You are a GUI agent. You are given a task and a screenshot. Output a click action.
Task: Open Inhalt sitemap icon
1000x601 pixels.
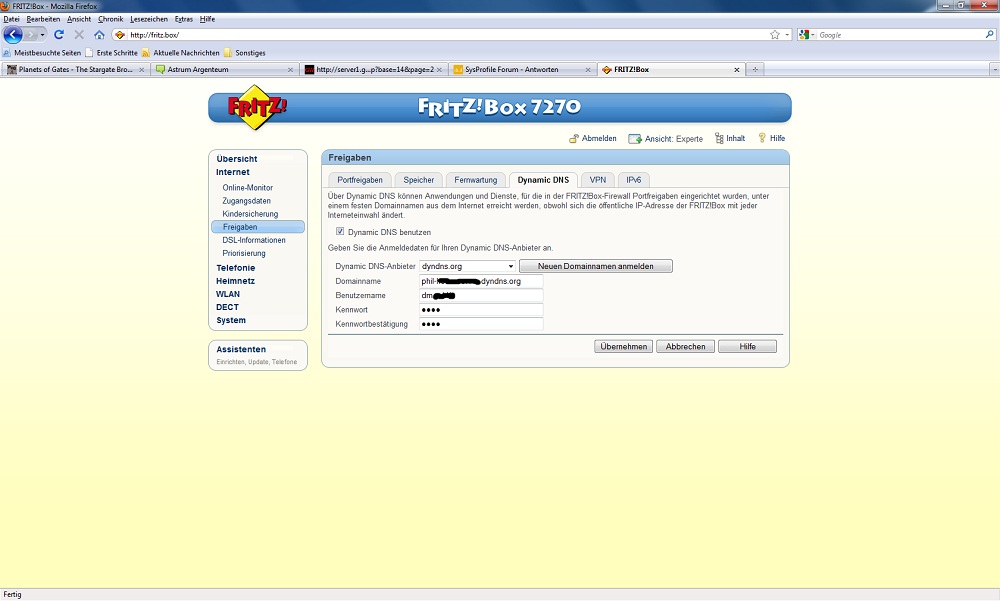point(719,138)
